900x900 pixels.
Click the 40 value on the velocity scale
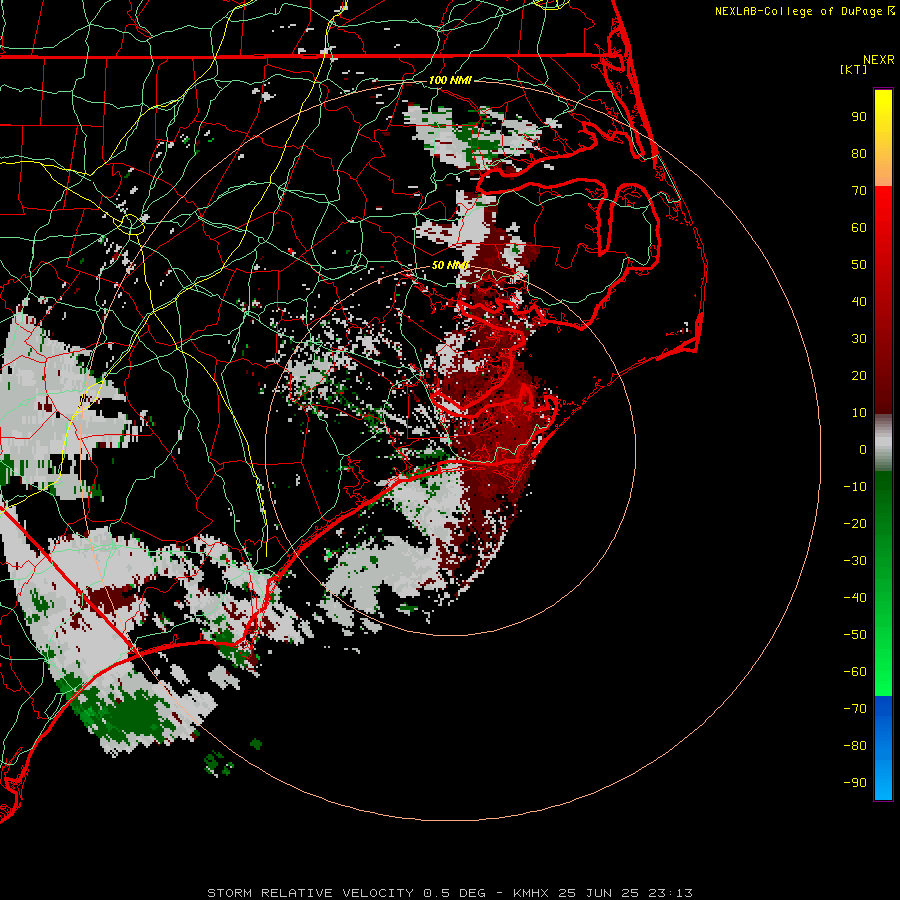pyautogui.click(x=859, y=302)
